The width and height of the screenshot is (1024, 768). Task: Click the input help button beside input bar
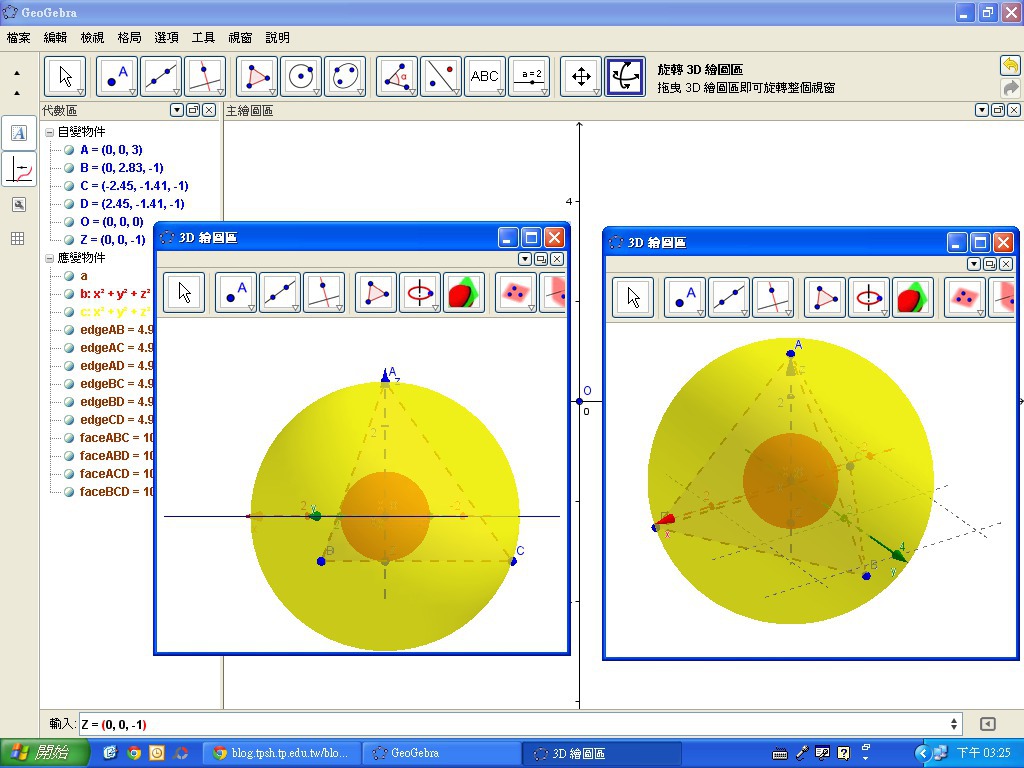pos(987,724)
